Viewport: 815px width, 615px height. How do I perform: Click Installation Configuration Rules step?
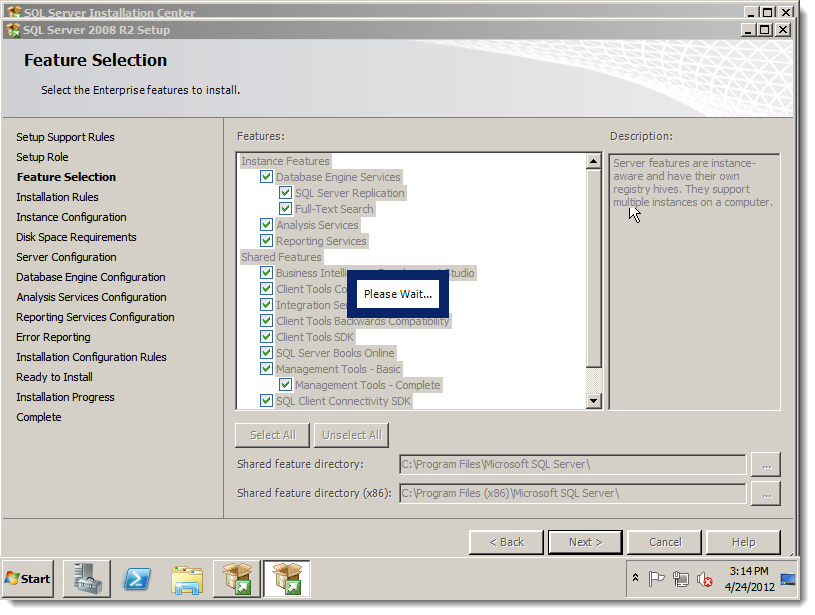click(91, 357)
